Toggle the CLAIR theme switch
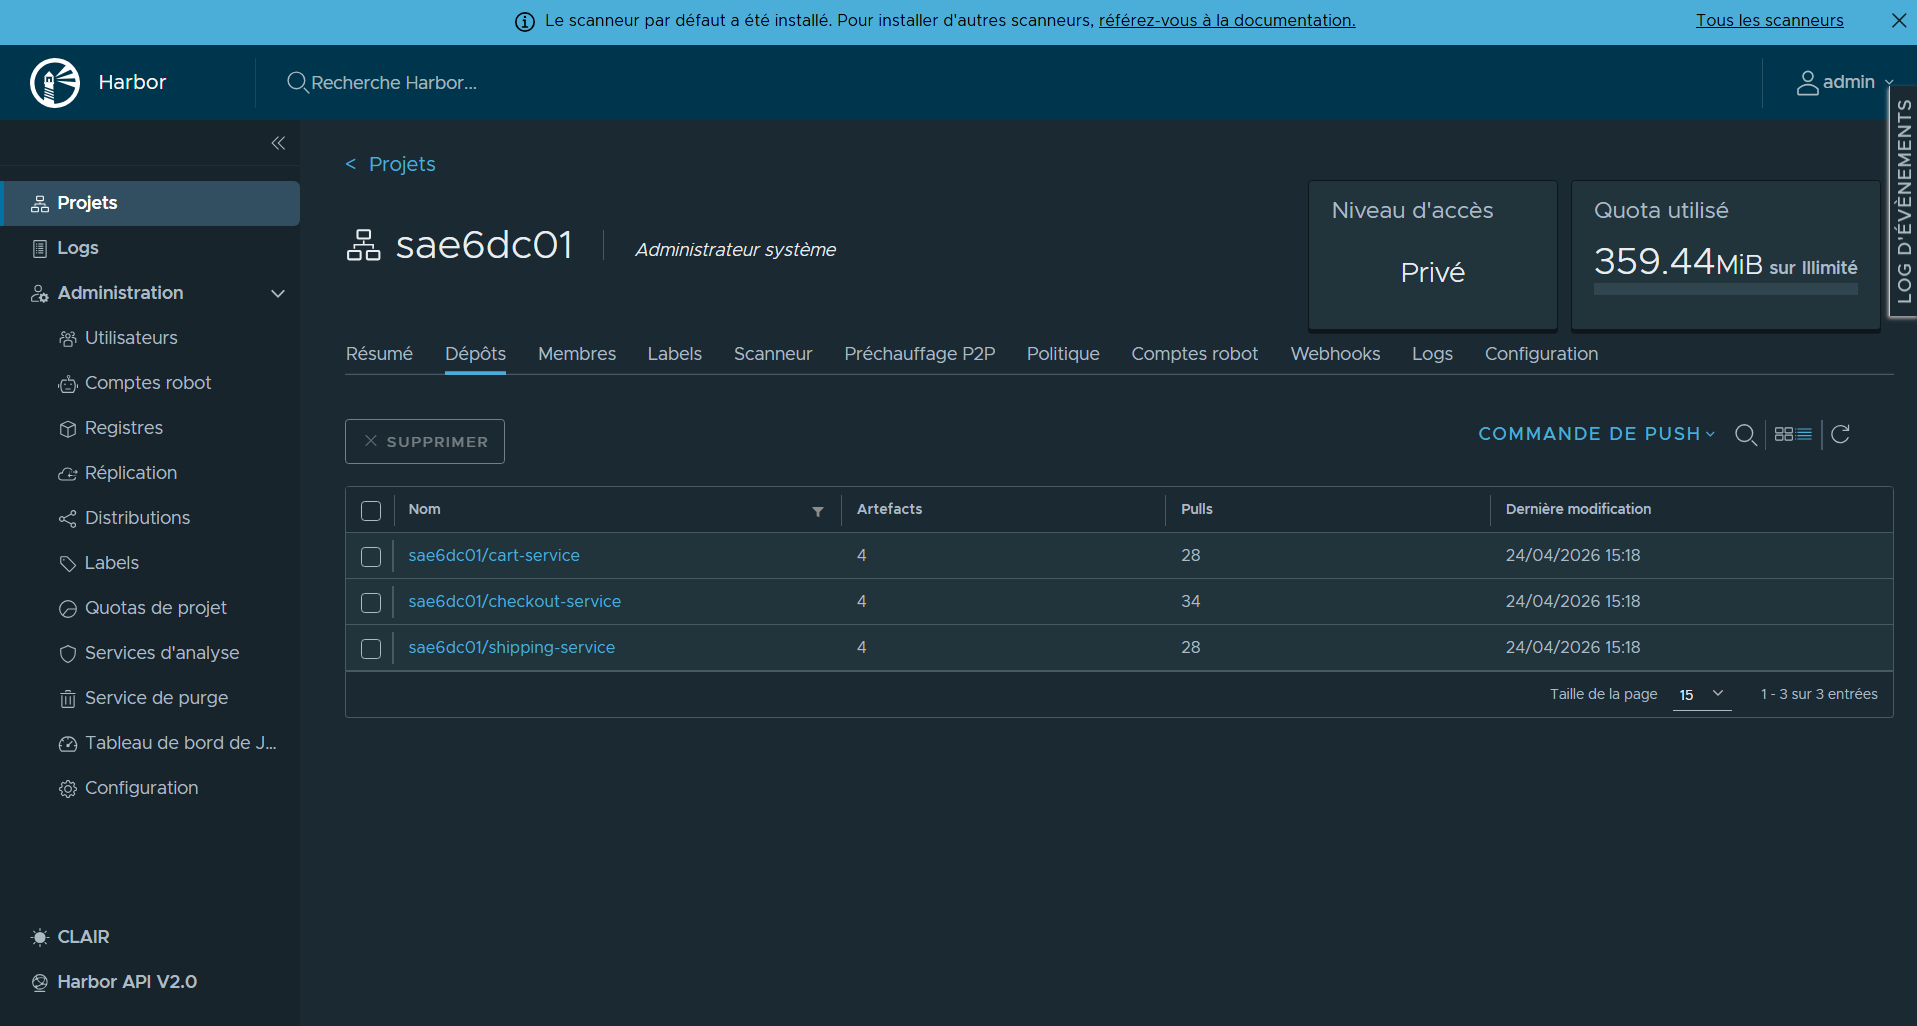 point(70,937)
